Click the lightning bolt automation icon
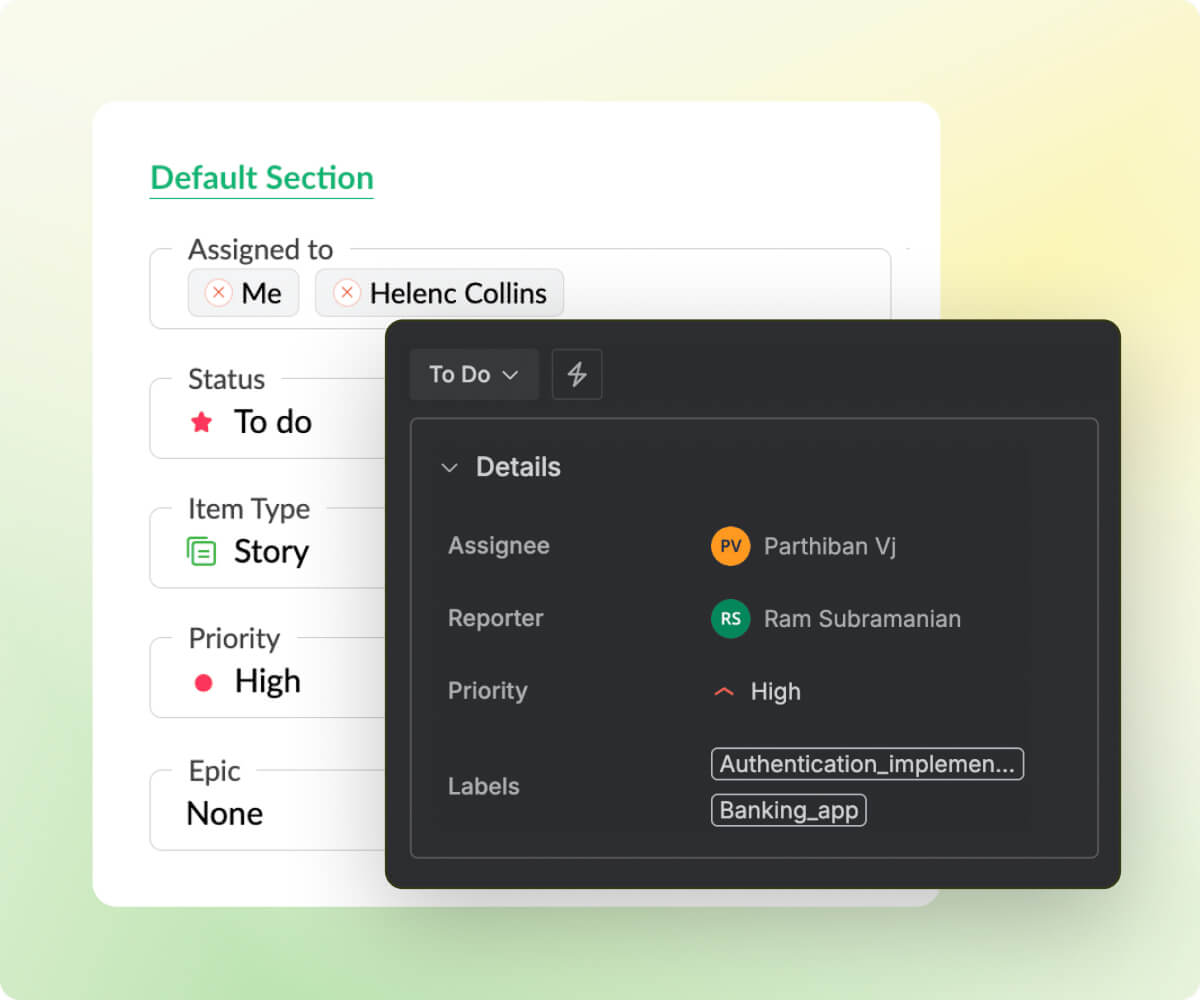 coord(577,374)
